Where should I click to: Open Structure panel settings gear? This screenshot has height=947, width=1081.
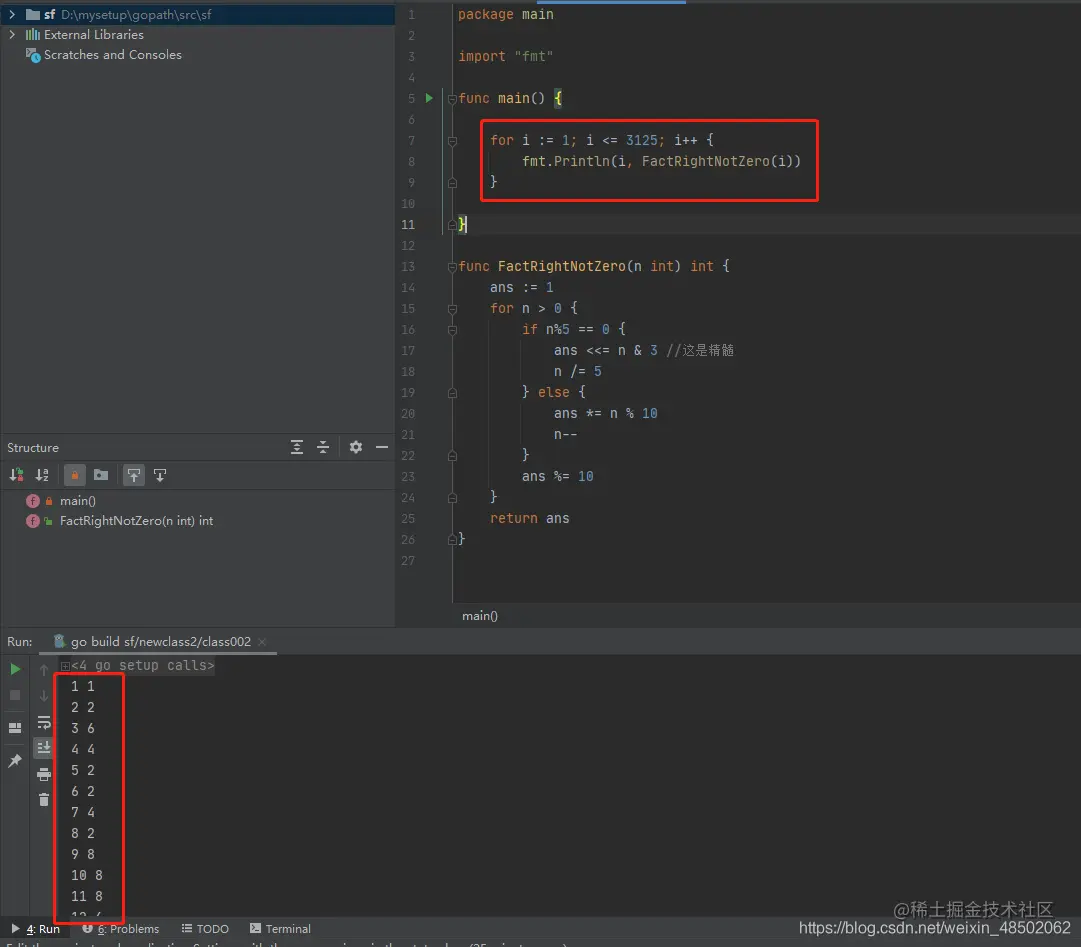pyautogui.click(x=355, y=447)
